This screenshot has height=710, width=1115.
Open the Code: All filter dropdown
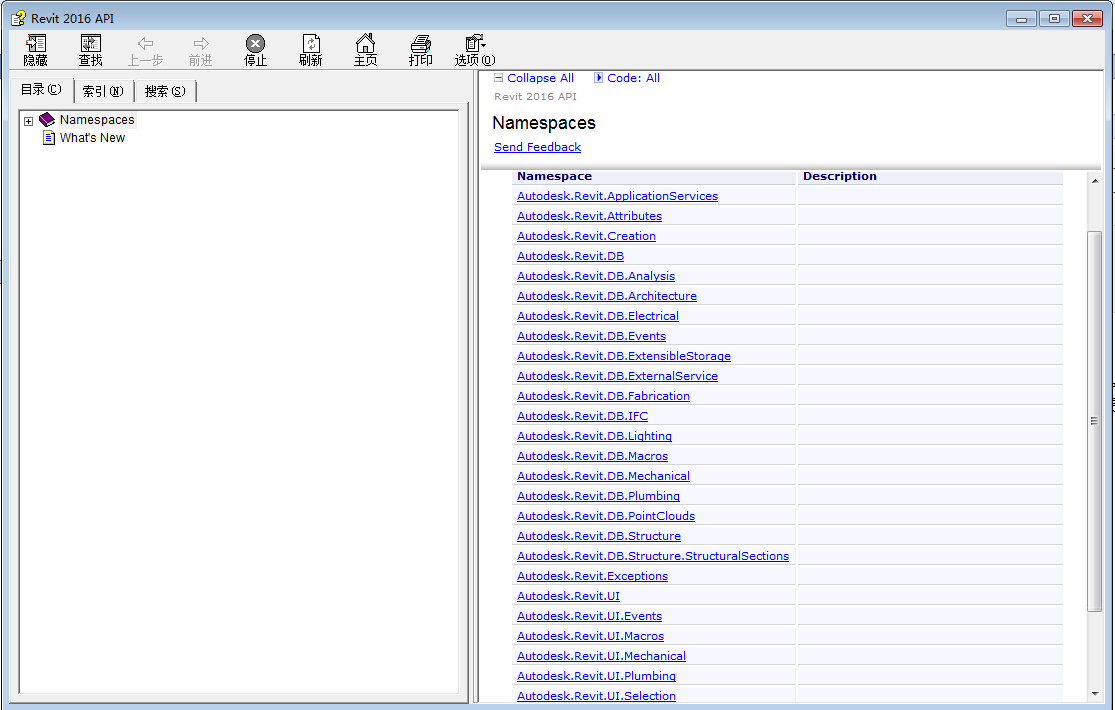[x=634, y=78]
